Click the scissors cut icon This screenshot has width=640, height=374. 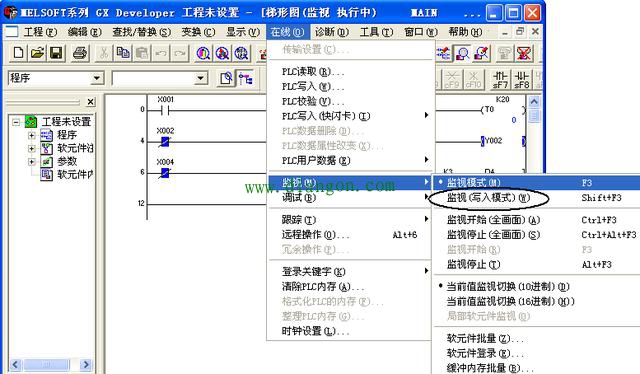[x=104, y=53]
